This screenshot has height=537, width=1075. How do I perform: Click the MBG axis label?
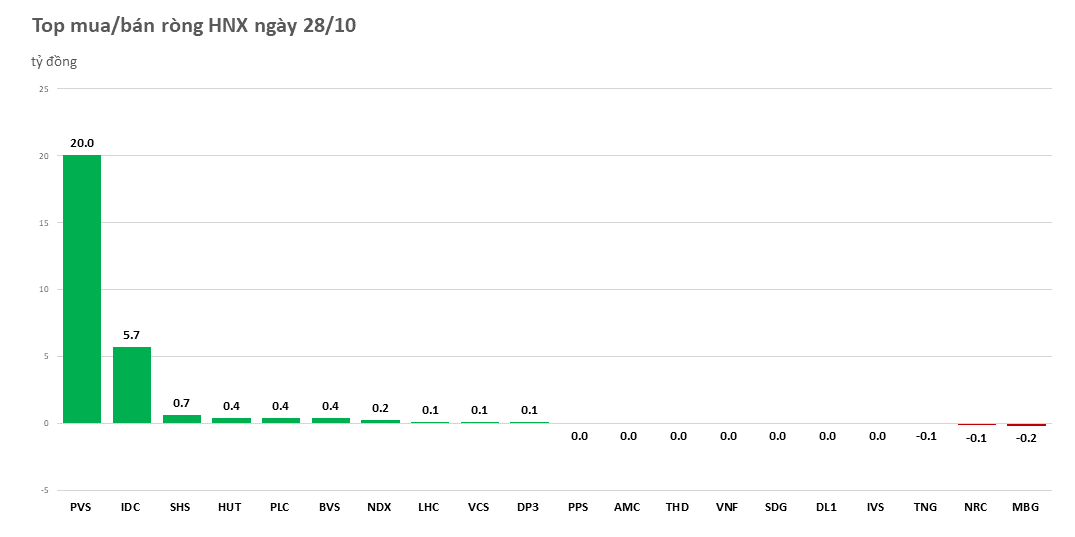1025,507
